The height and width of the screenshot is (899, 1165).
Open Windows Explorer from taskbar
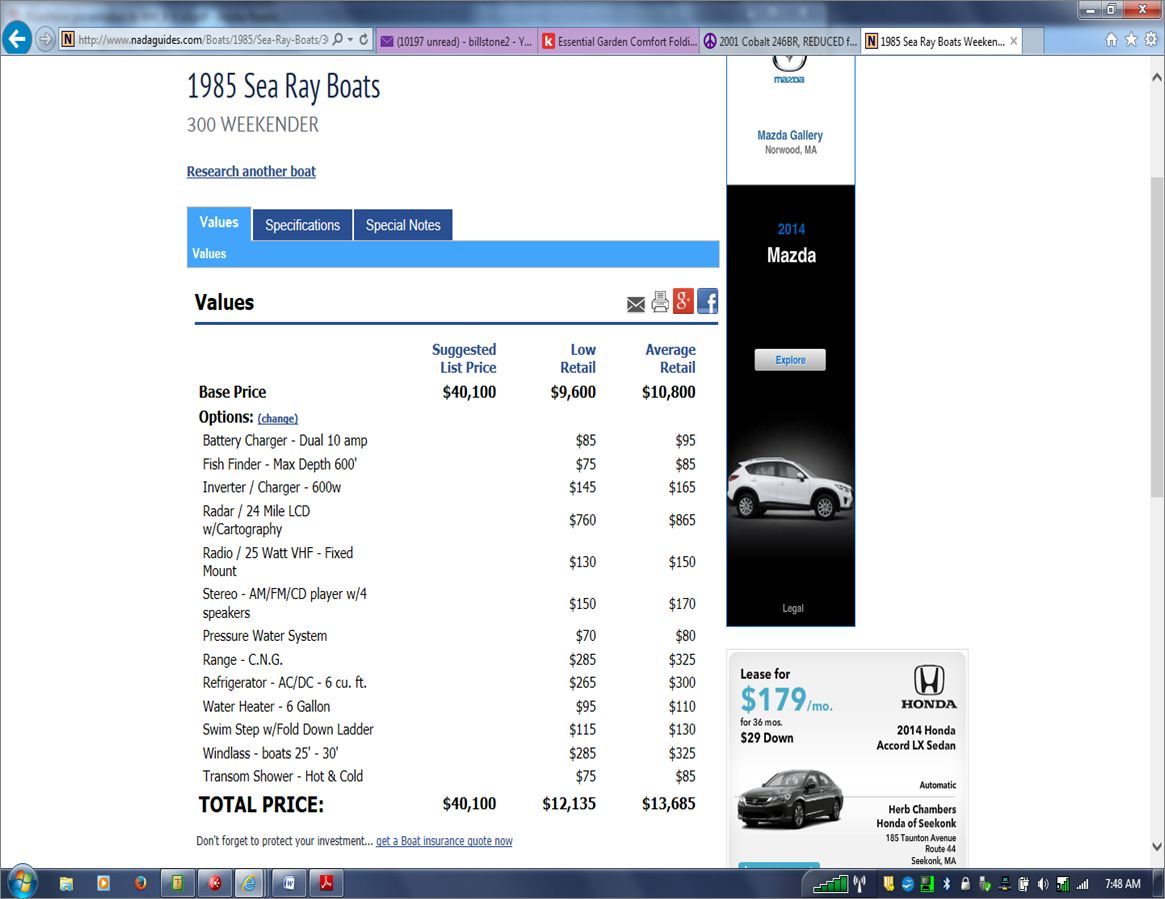[66, 883]
